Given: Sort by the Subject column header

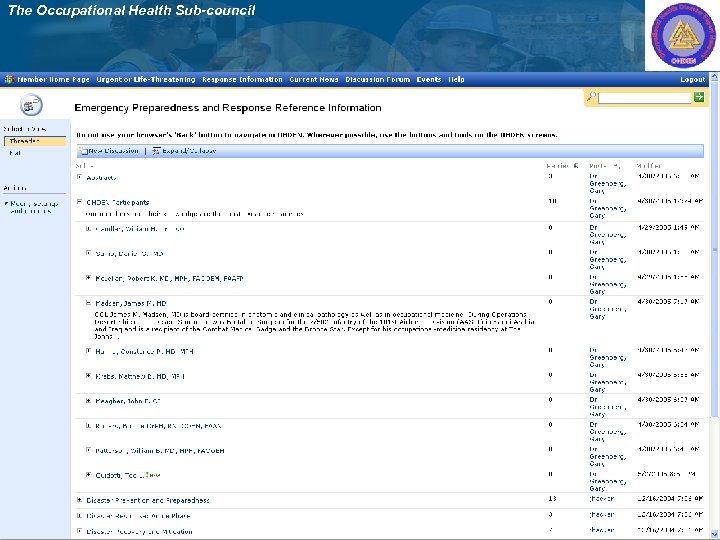Looking at the screenshot, I should click(84, 166).
